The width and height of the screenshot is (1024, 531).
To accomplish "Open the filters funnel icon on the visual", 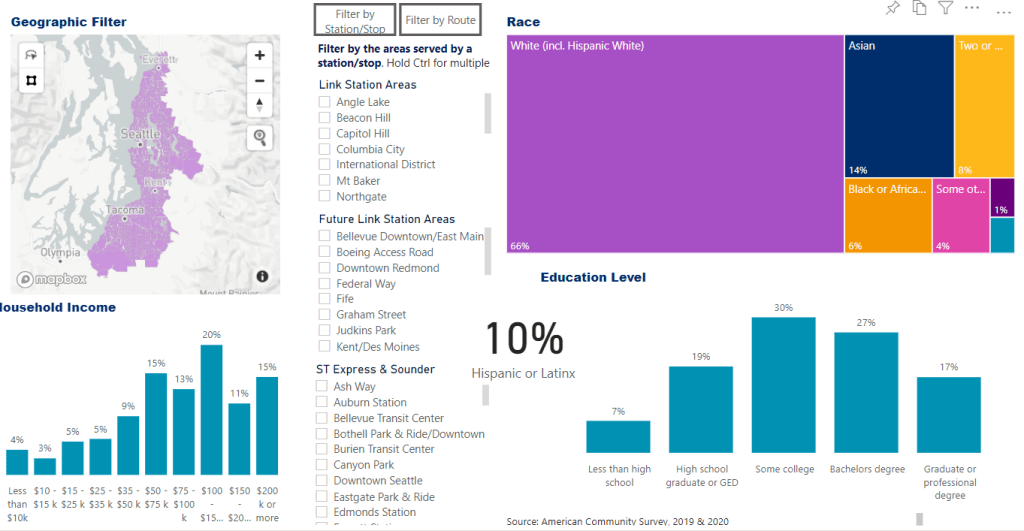I will click(x=945, y=9).
